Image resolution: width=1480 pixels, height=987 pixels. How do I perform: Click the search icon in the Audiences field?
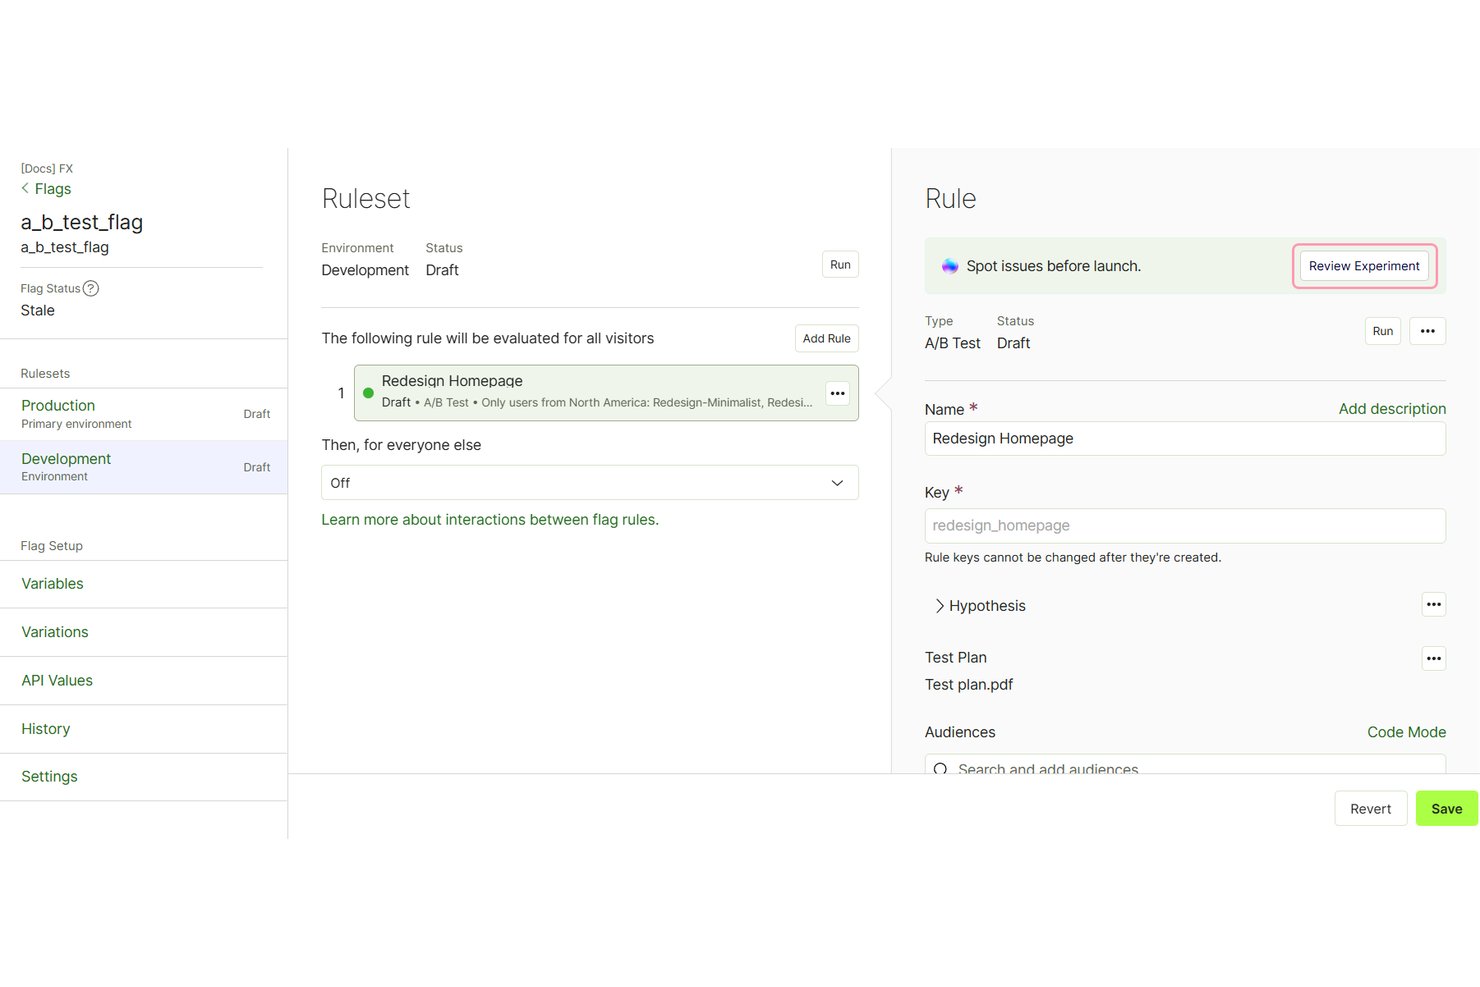(940, 769)
